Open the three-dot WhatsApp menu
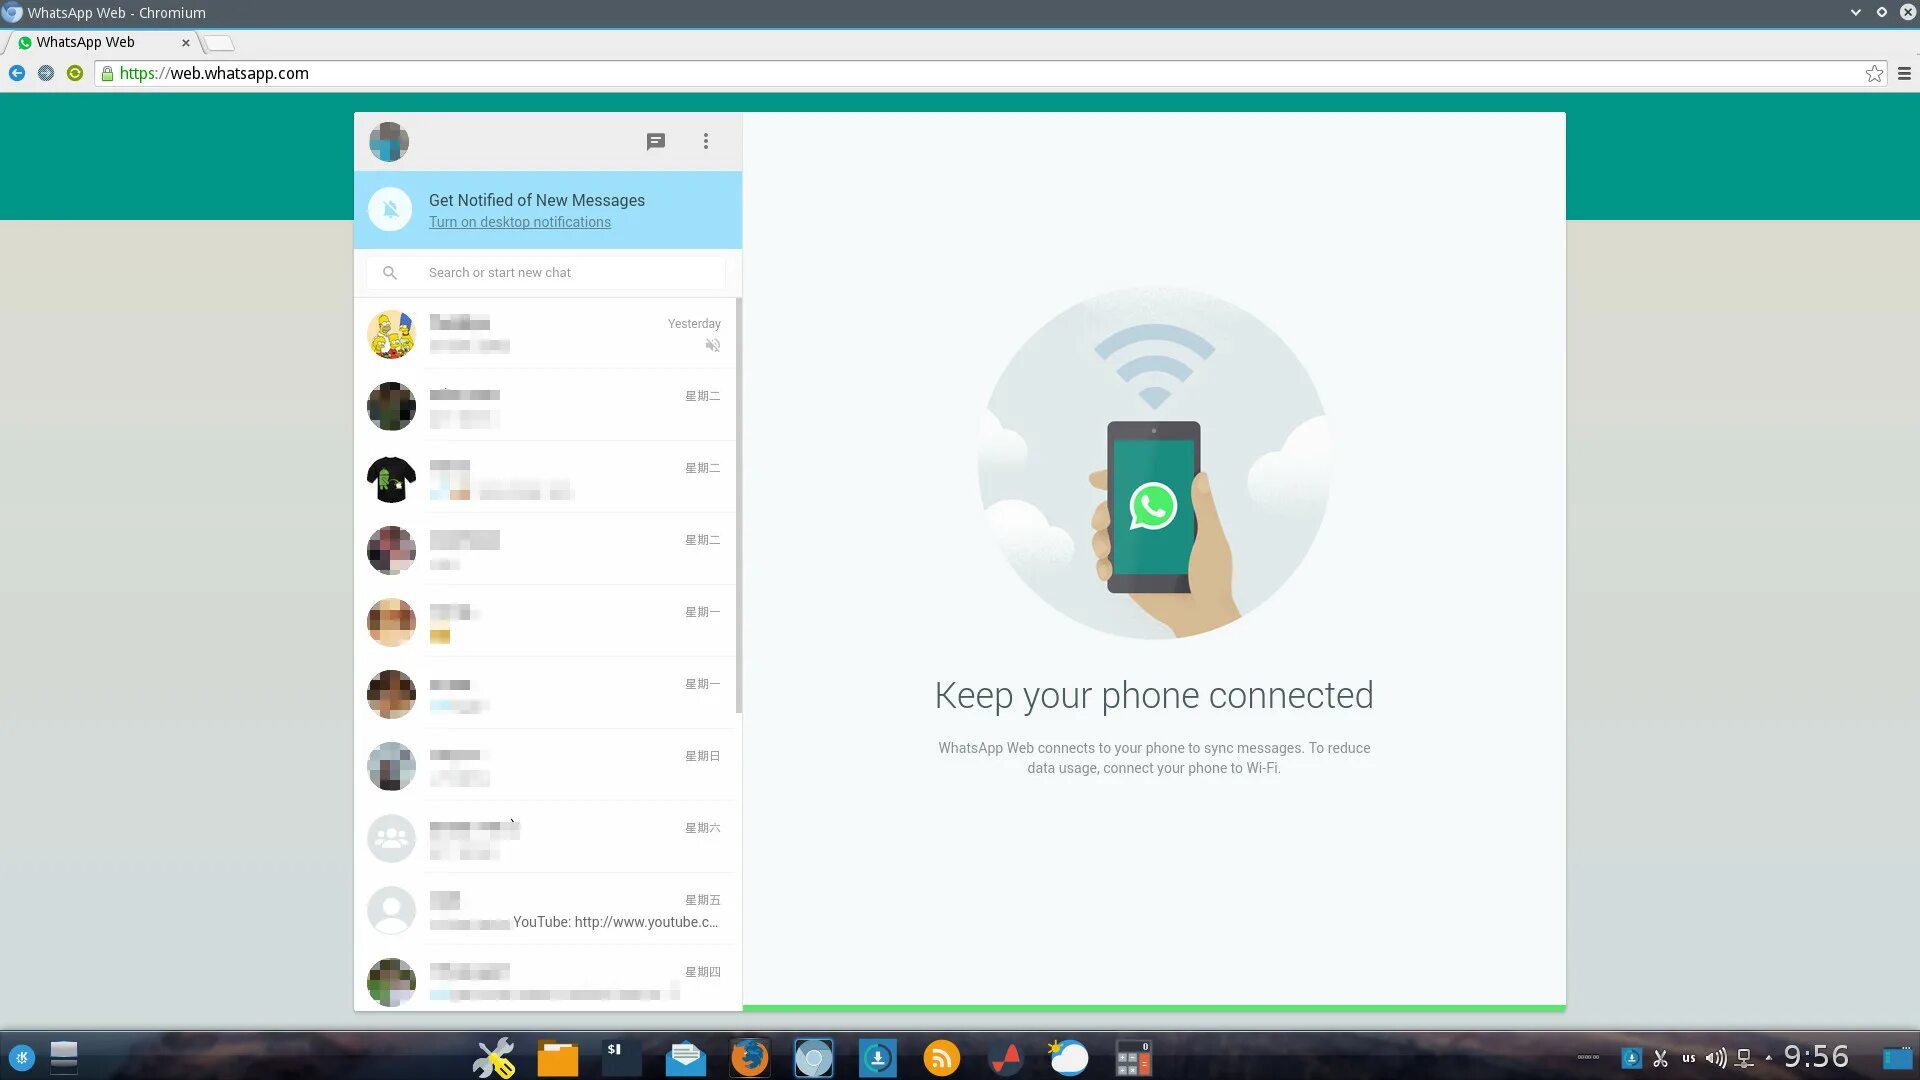 (x=706, y=141)
